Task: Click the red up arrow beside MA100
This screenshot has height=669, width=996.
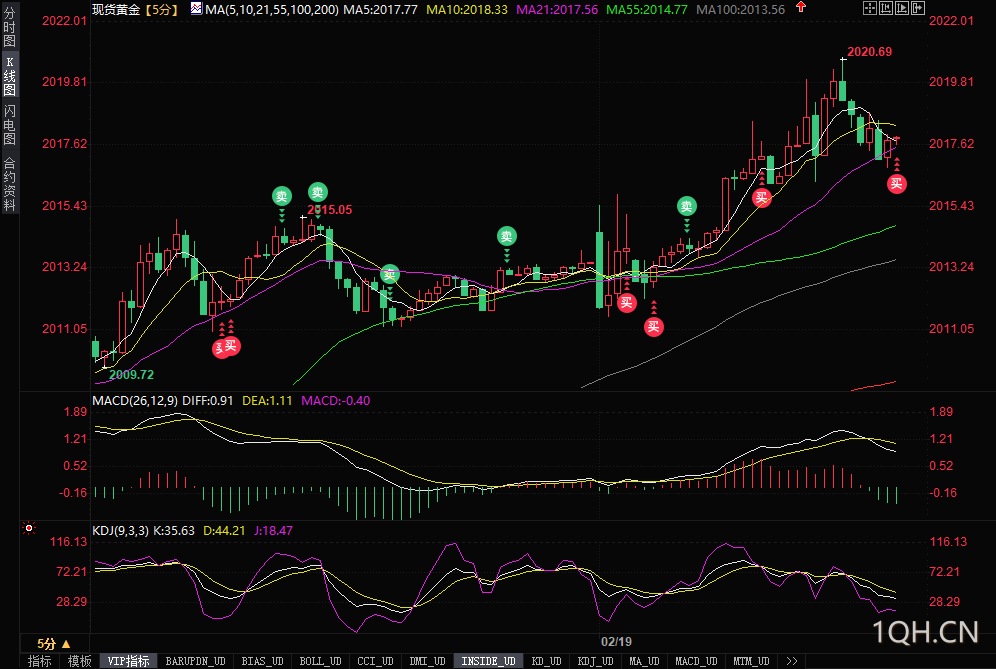Action: click(801, 7)
